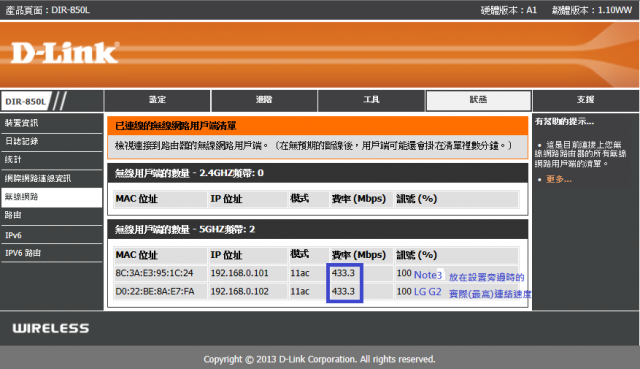640x369 pixels.
Task: Click the DIR-850L model label
Action: coord(26,101)
